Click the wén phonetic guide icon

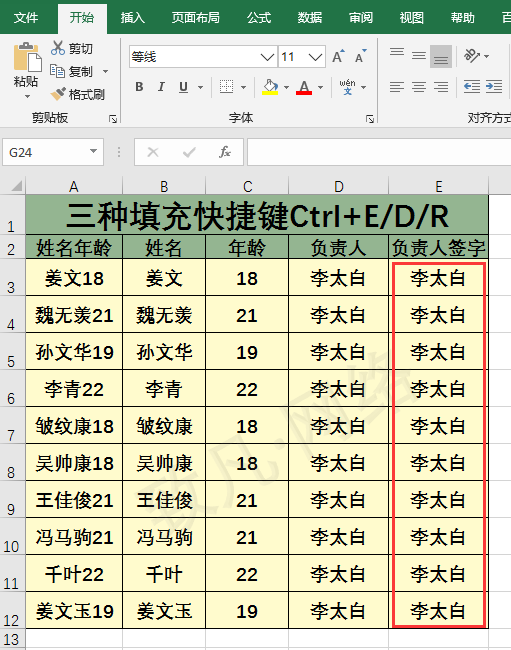[347, 87]
